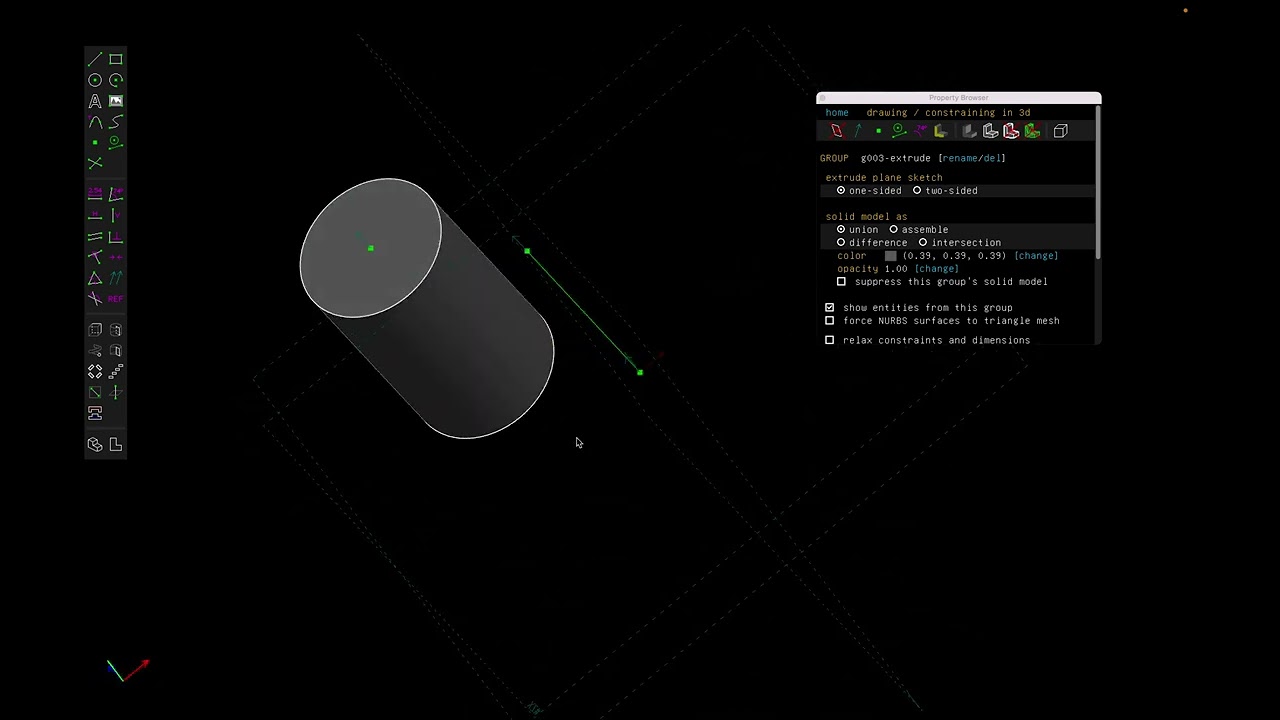Apply horizontal constraint
Viewport: 1280px width, 720px height.
click(95, 214)
